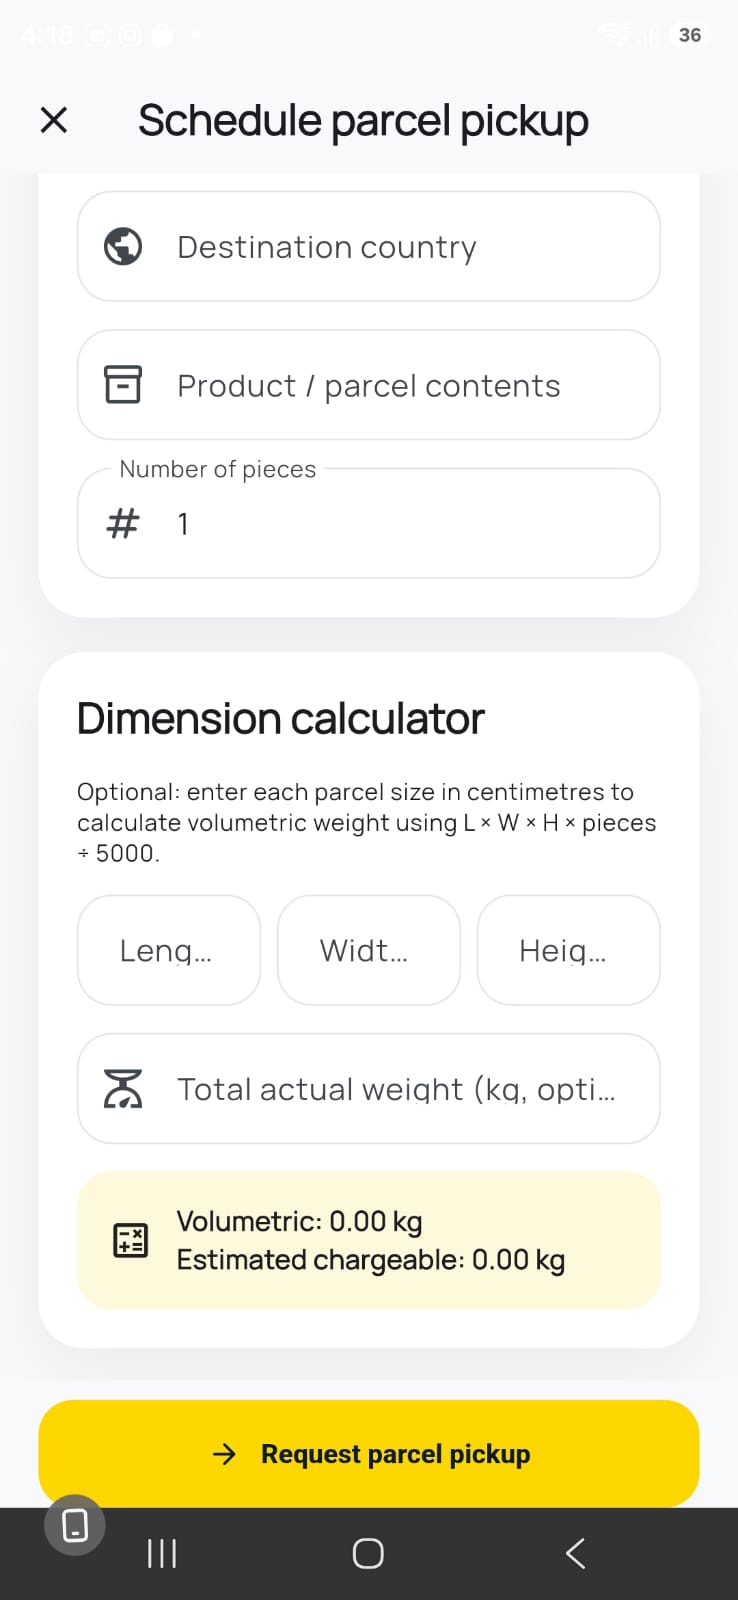This screenshot has height=1600, width=738.
Task: Tap the battery indicator in status bar
Action: (x=689, y=35)
